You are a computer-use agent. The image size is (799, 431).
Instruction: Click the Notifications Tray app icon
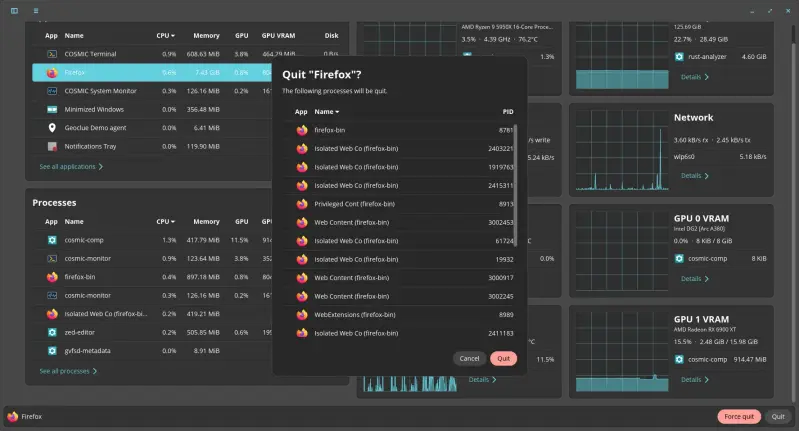click(x=52, y=146)
